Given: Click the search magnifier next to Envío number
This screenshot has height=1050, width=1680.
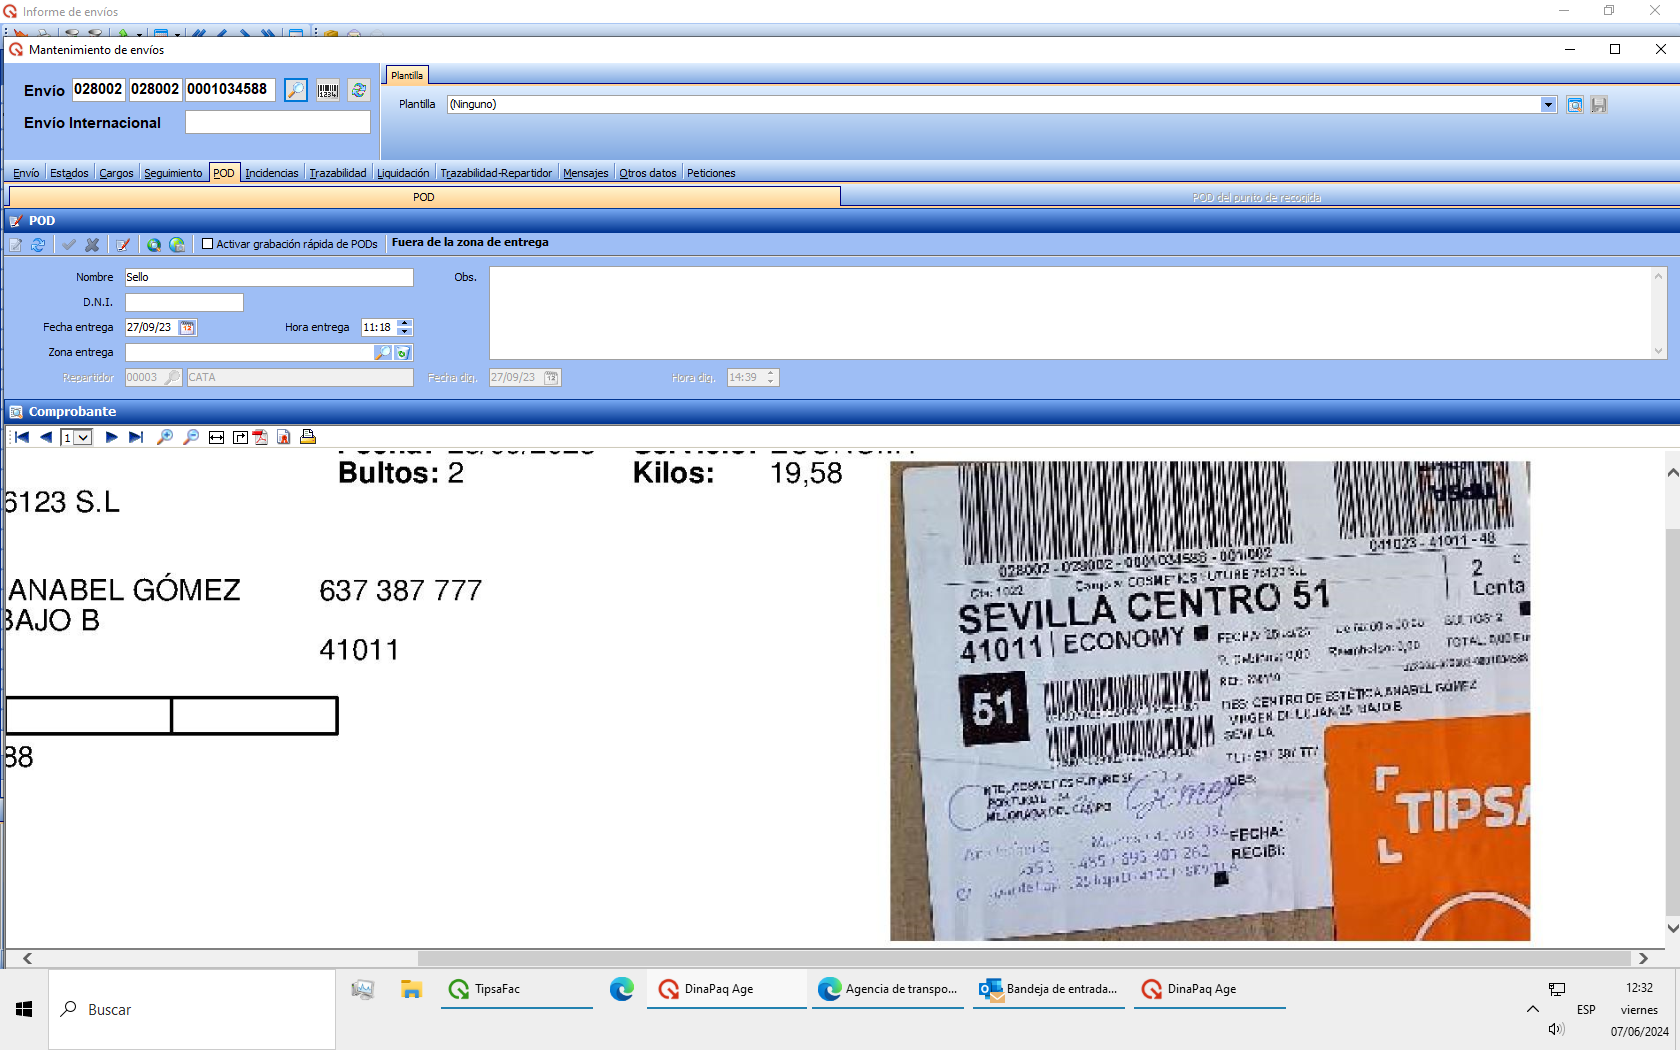Looking at the screenshot, I should (296, 90).
